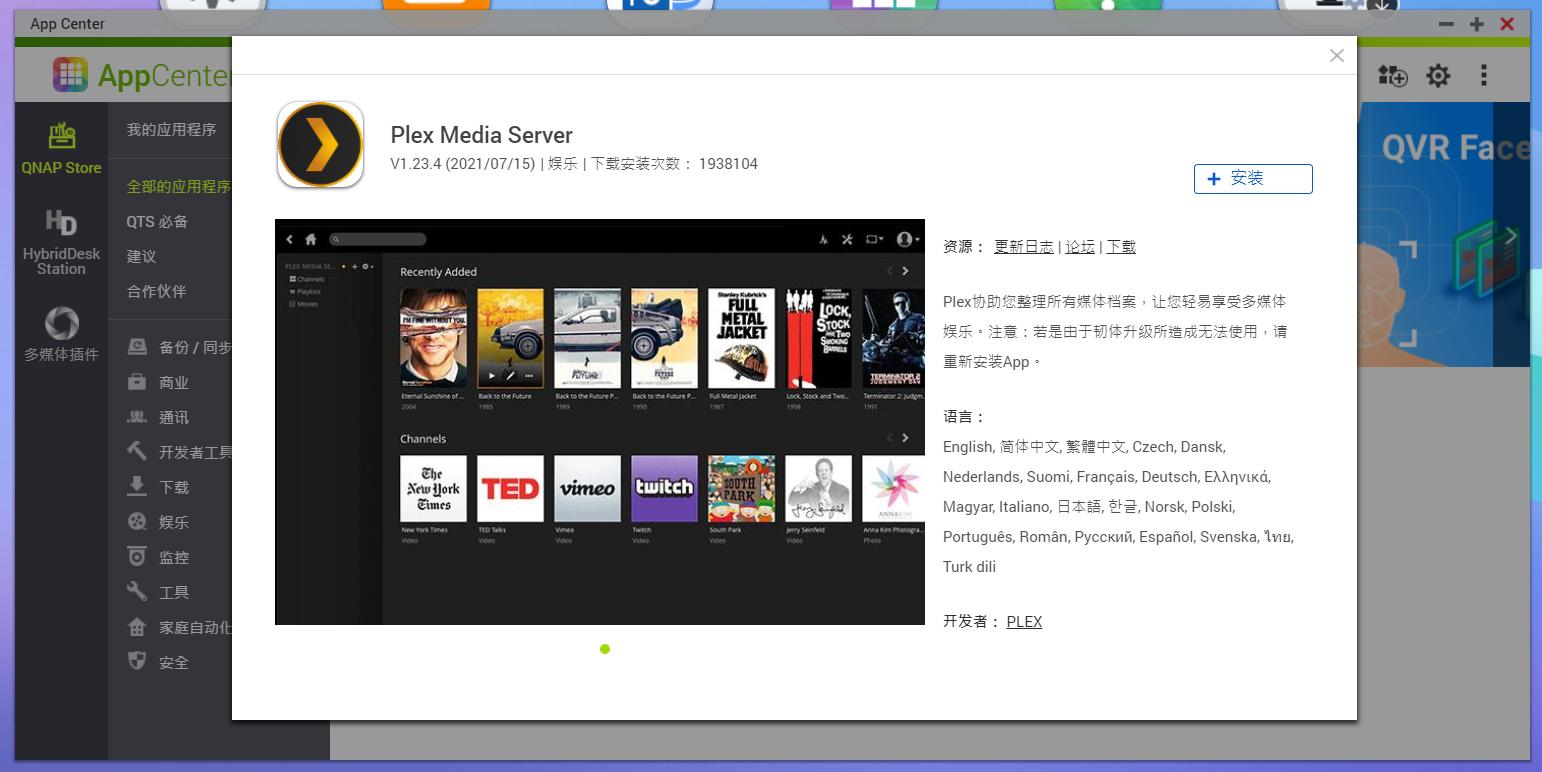This screenshot has width=1542, height=772.
Task: Open the security (安全) category
Action: point(173,662)
